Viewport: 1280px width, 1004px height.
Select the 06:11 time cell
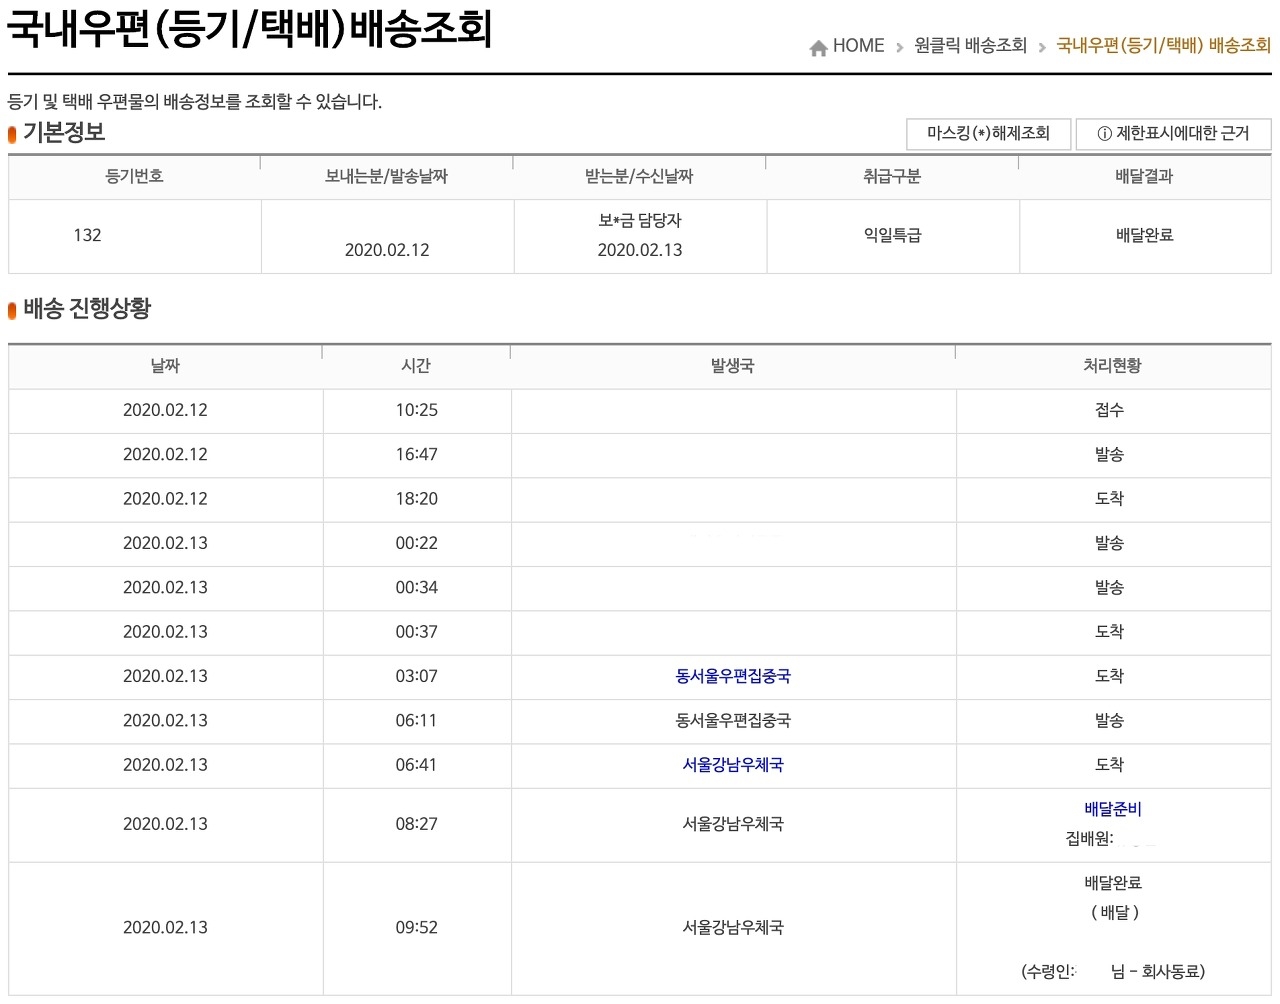coord(416,721)
